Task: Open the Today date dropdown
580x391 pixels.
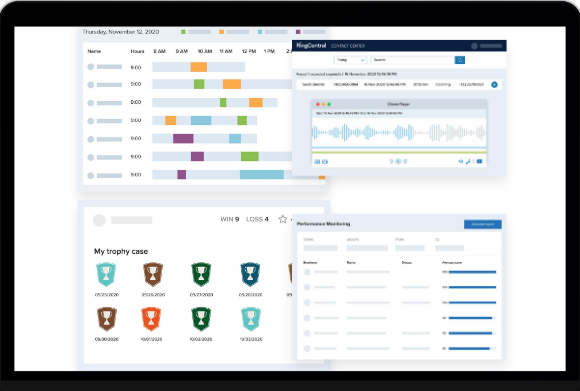Action: click(x=350, y=60)
